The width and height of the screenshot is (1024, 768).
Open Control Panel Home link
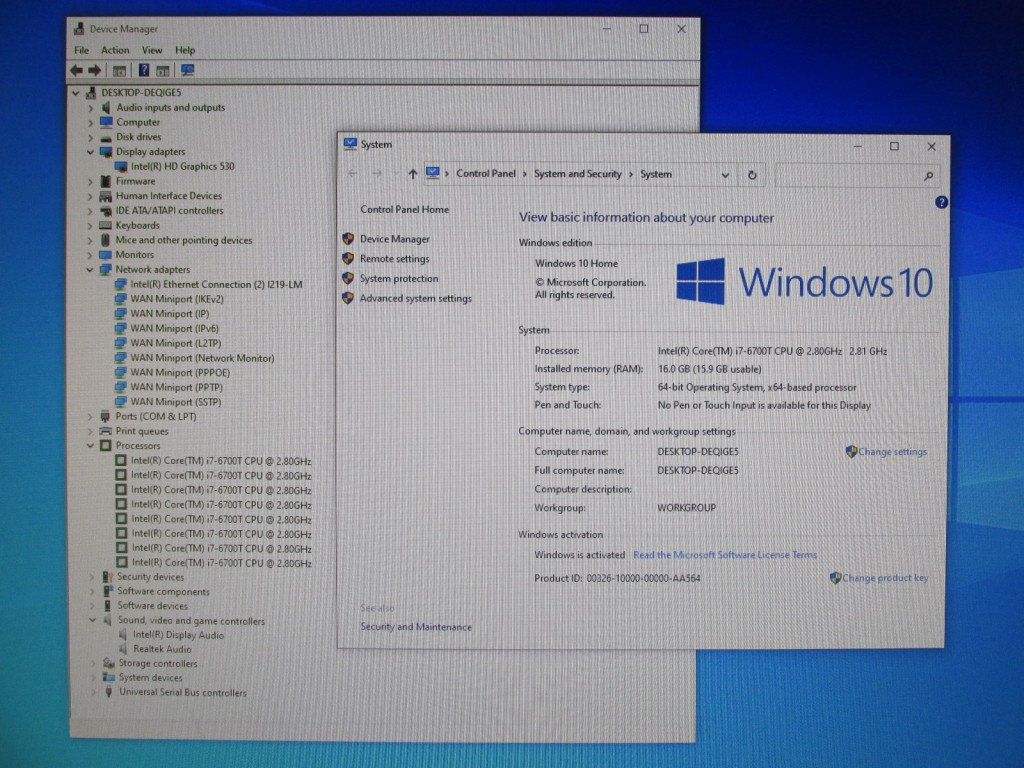[405, 210]
